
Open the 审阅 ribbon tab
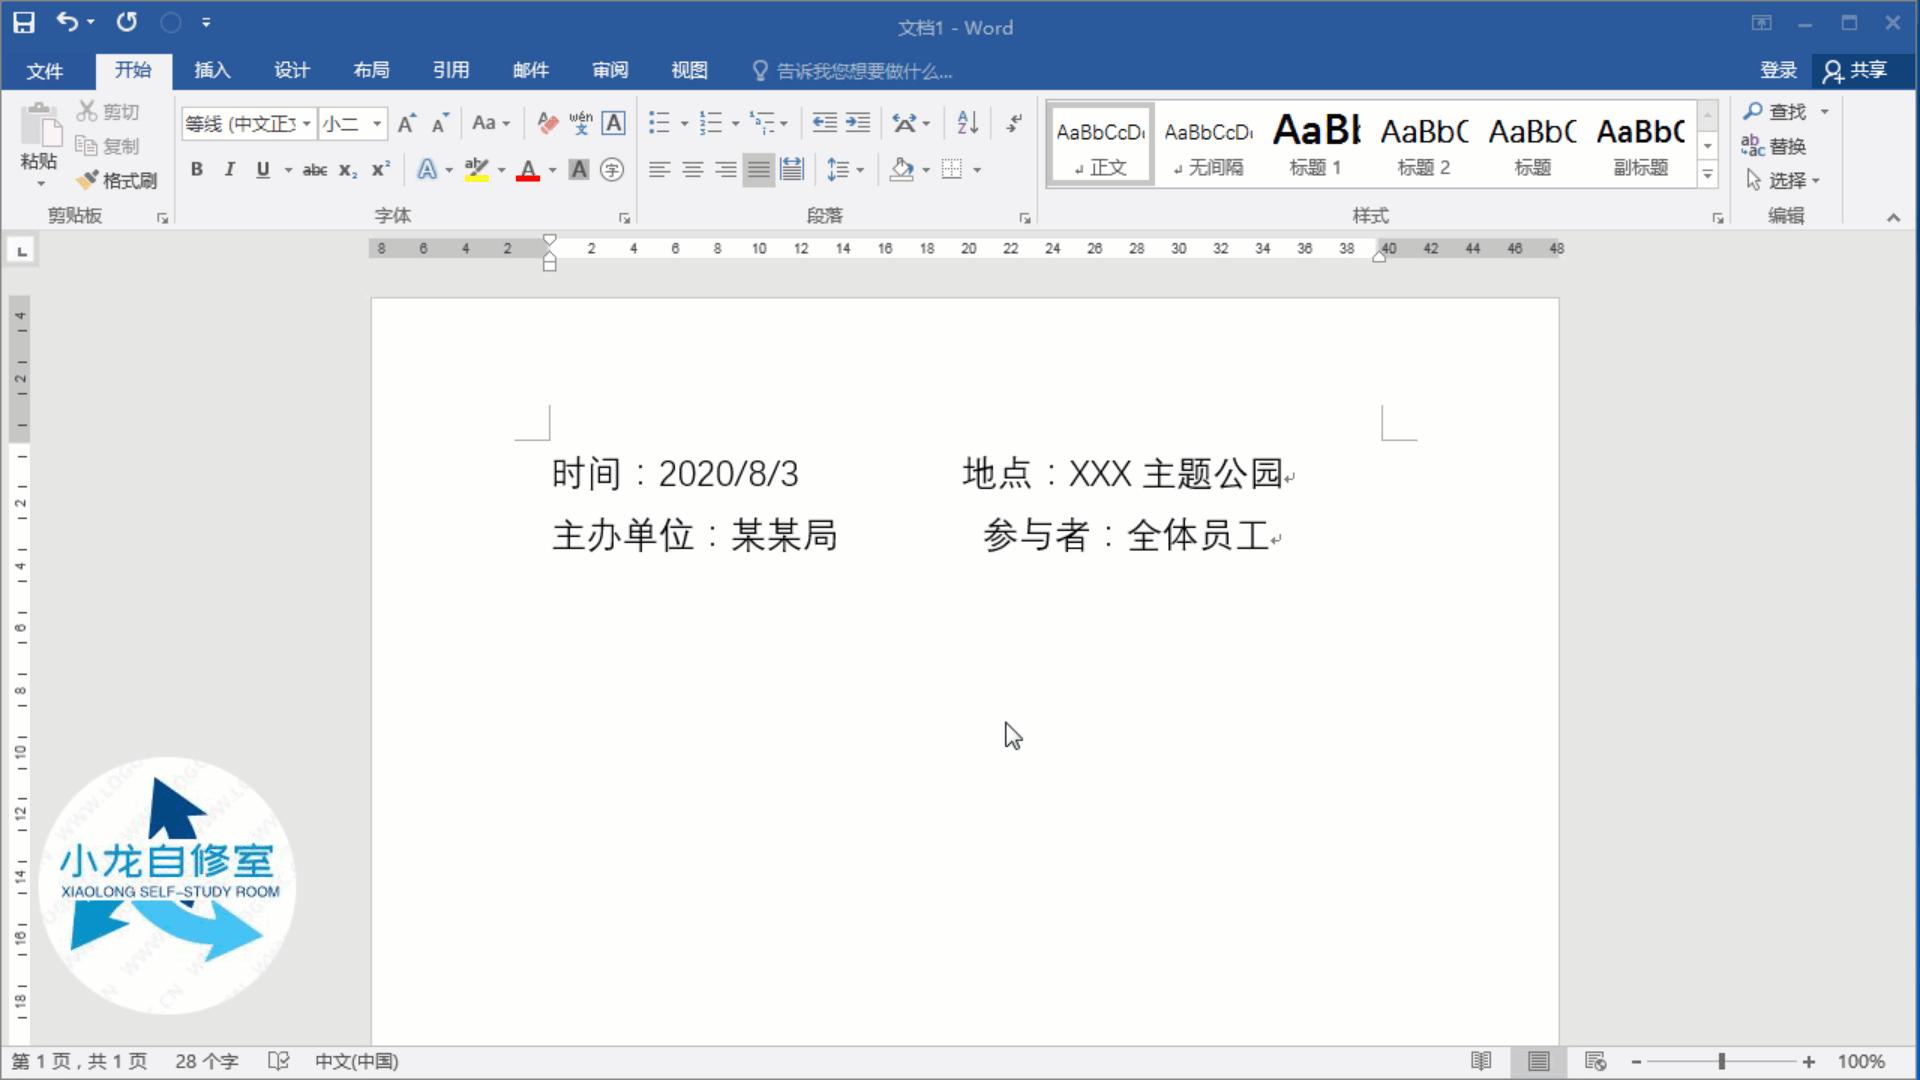pos(609,70)
